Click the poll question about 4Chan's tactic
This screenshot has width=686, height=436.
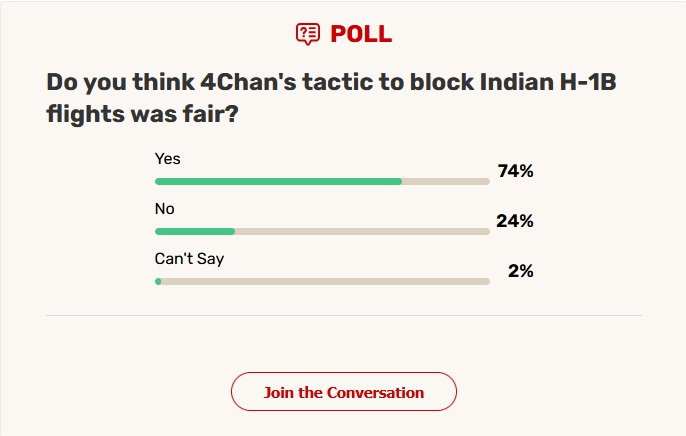coord(331,98)
